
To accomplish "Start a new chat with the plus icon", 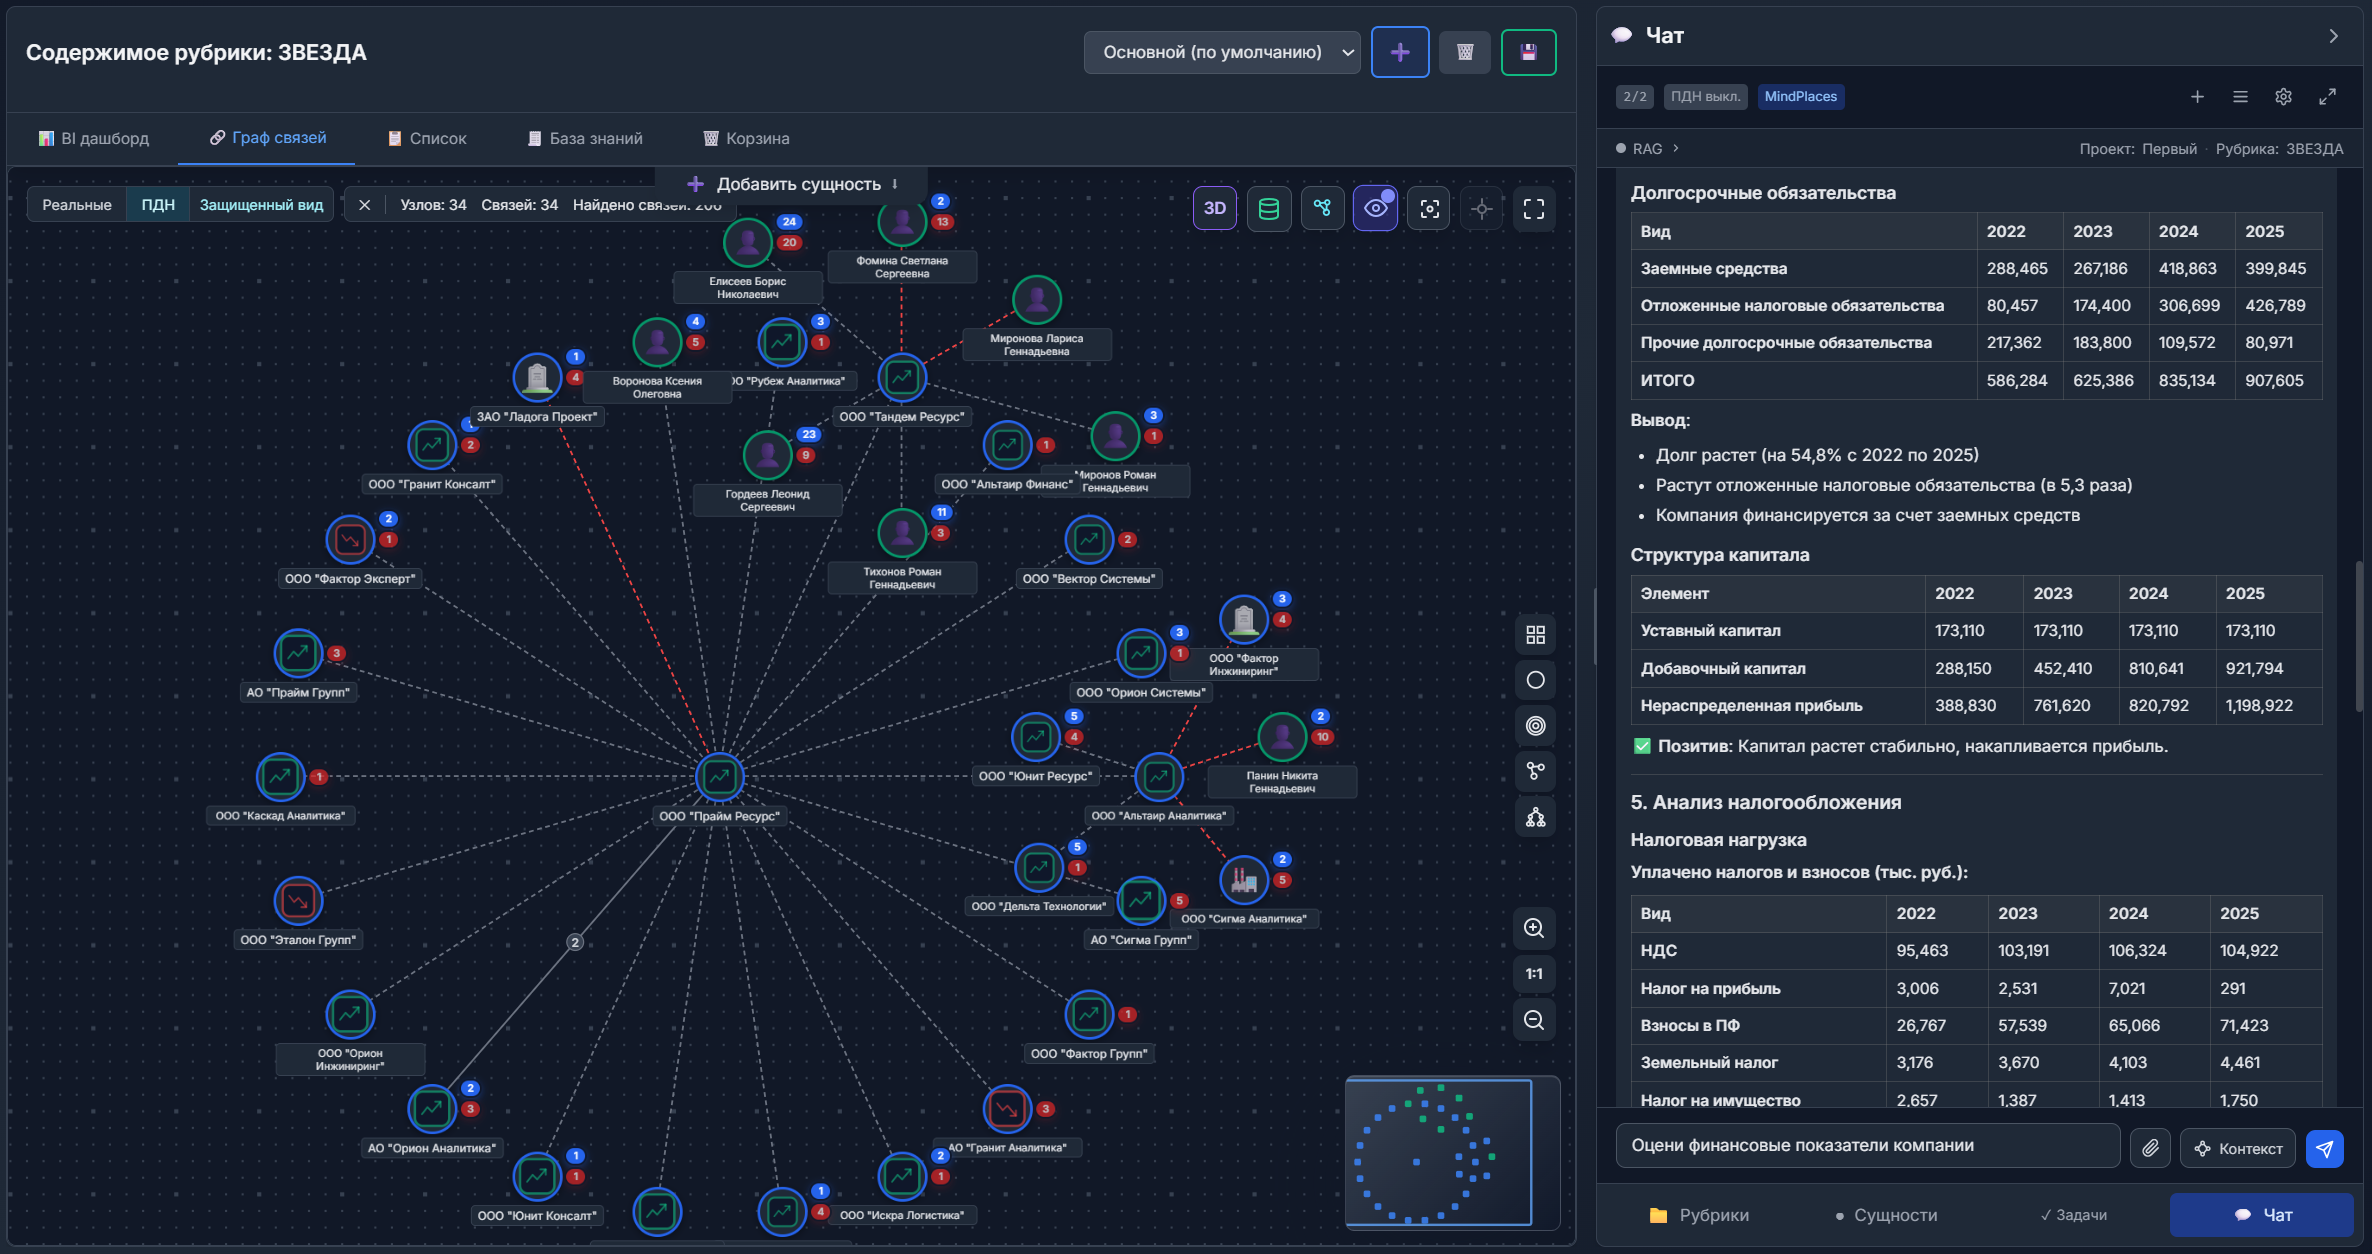I will point(2197,97).
